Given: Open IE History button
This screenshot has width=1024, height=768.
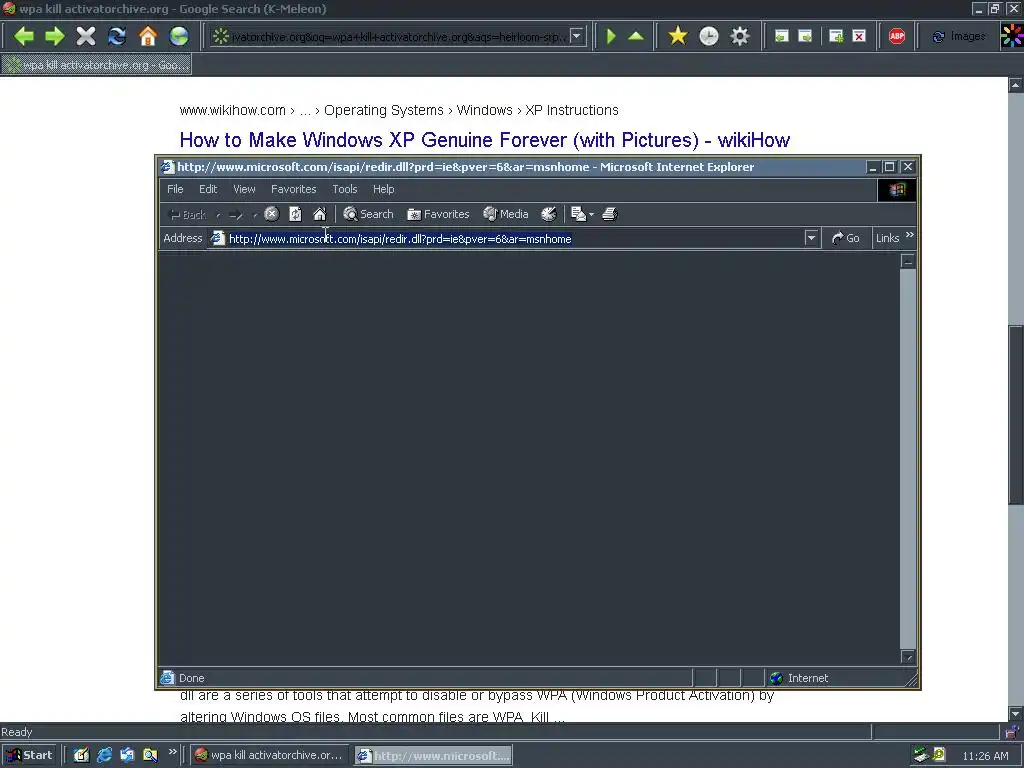Looking at the screenshot, I should coord(549,214).
